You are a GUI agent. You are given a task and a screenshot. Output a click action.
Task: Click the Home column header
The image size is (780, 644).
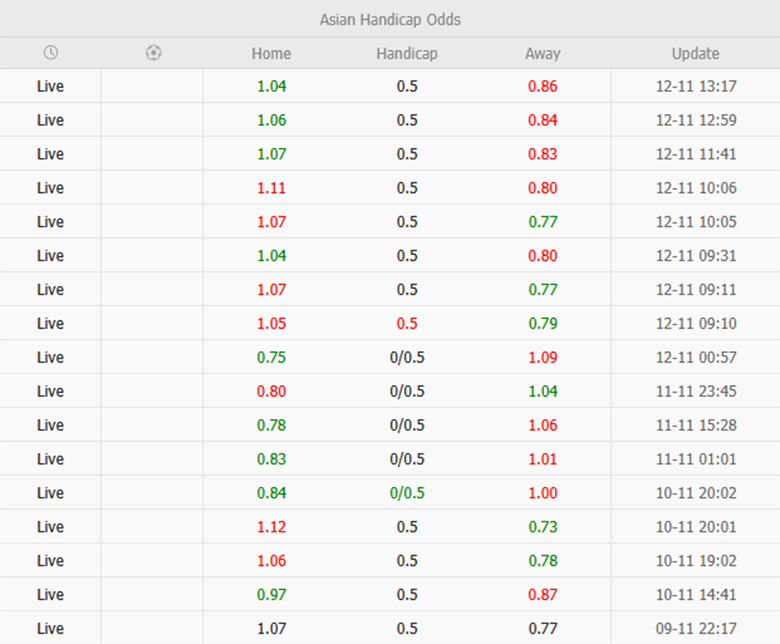[x=271, y=54]
